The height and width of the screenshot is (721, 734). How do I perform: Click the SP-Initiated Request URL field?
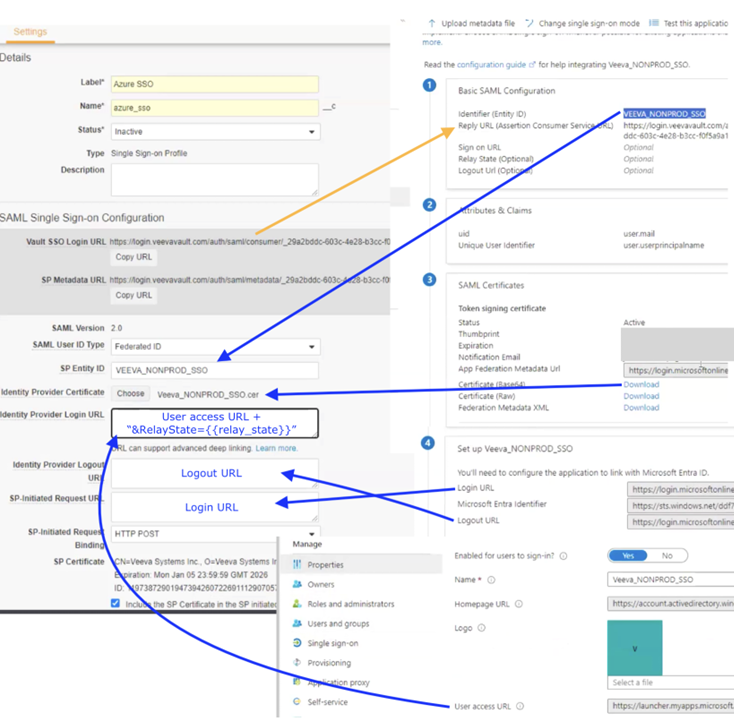(215, 507)
